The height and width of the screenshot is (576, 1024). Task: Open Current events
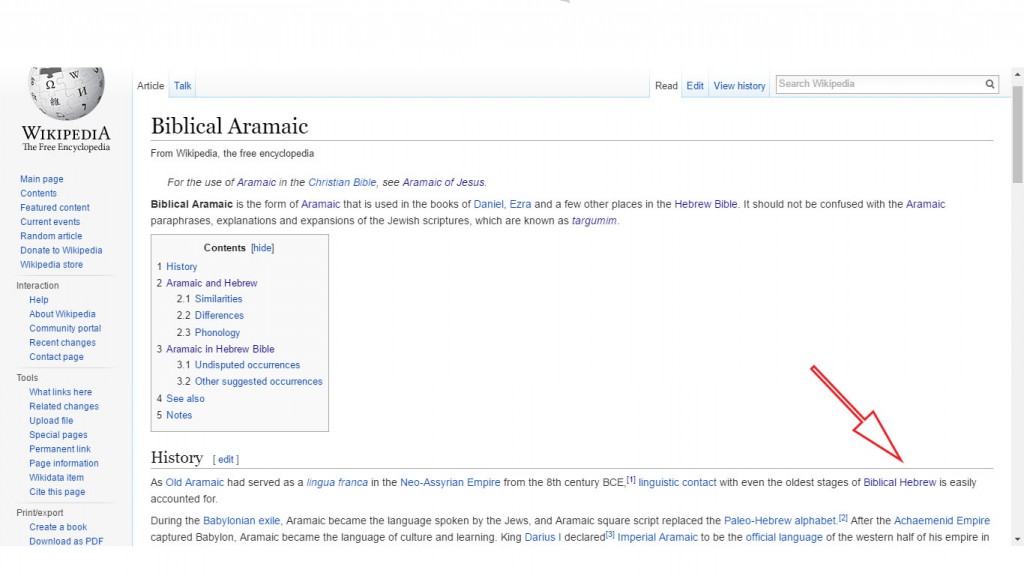click(50, 222)
